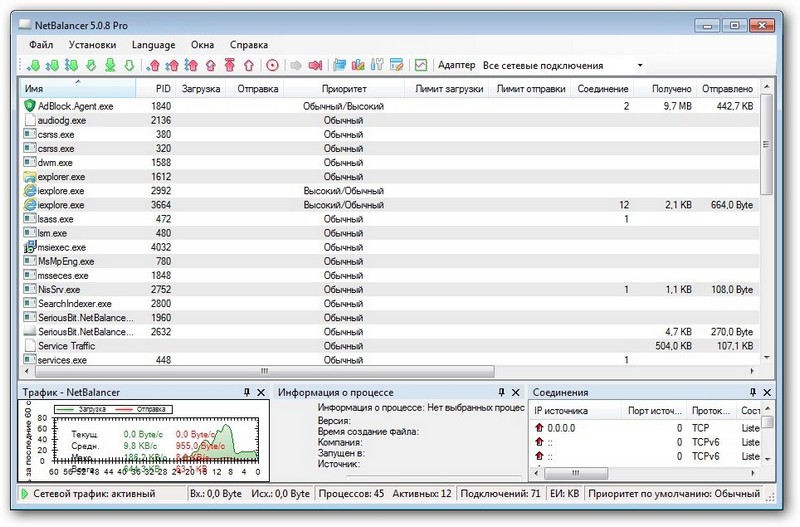800x527 pixels.
Task: Click outlined red upload limit arrow
Action: pyautogui.click(x=249, y=65)
